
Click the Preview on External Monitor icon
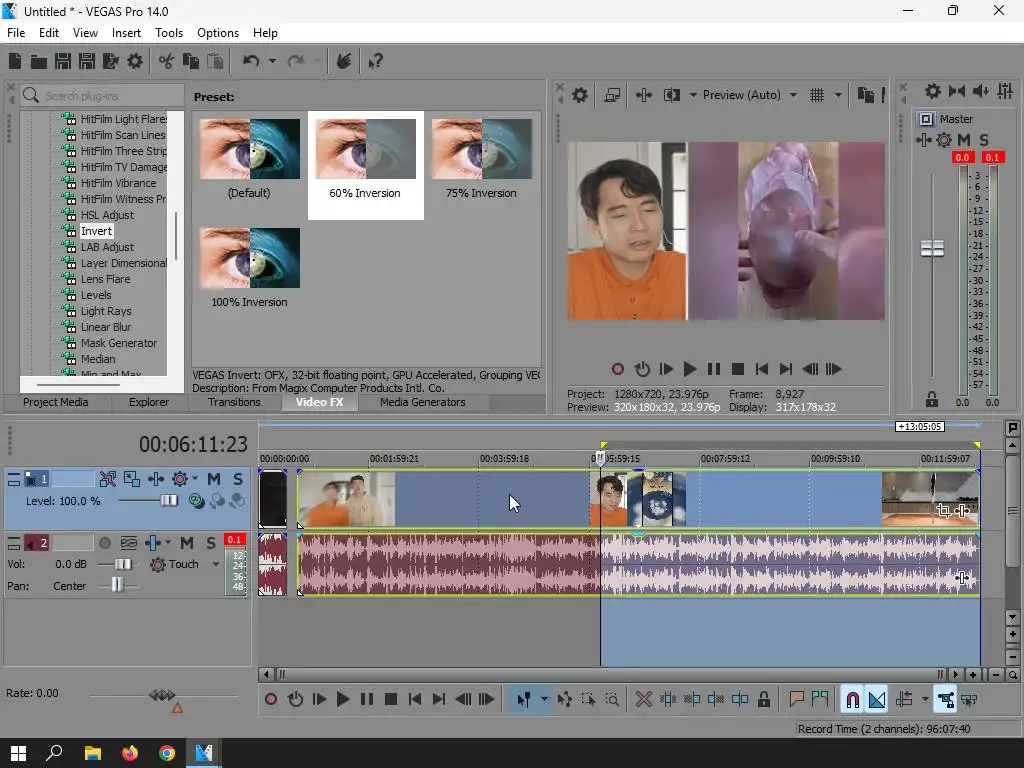coord(612,95)
